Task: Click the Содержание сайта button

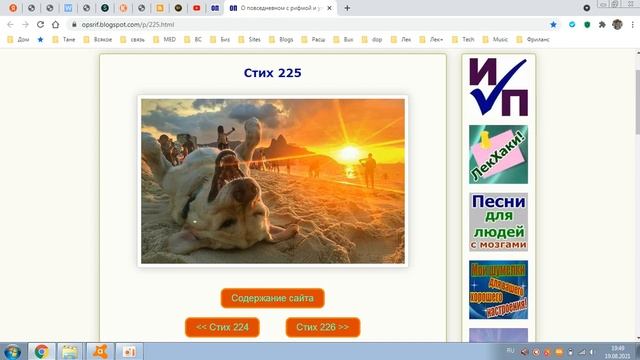Action: point(273,298)
